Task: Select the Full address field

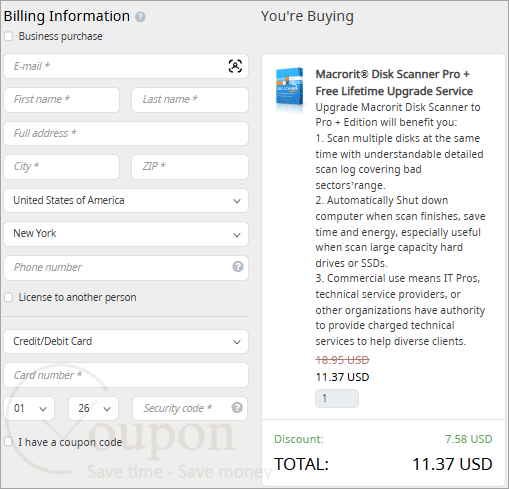Action: [126, 133]
